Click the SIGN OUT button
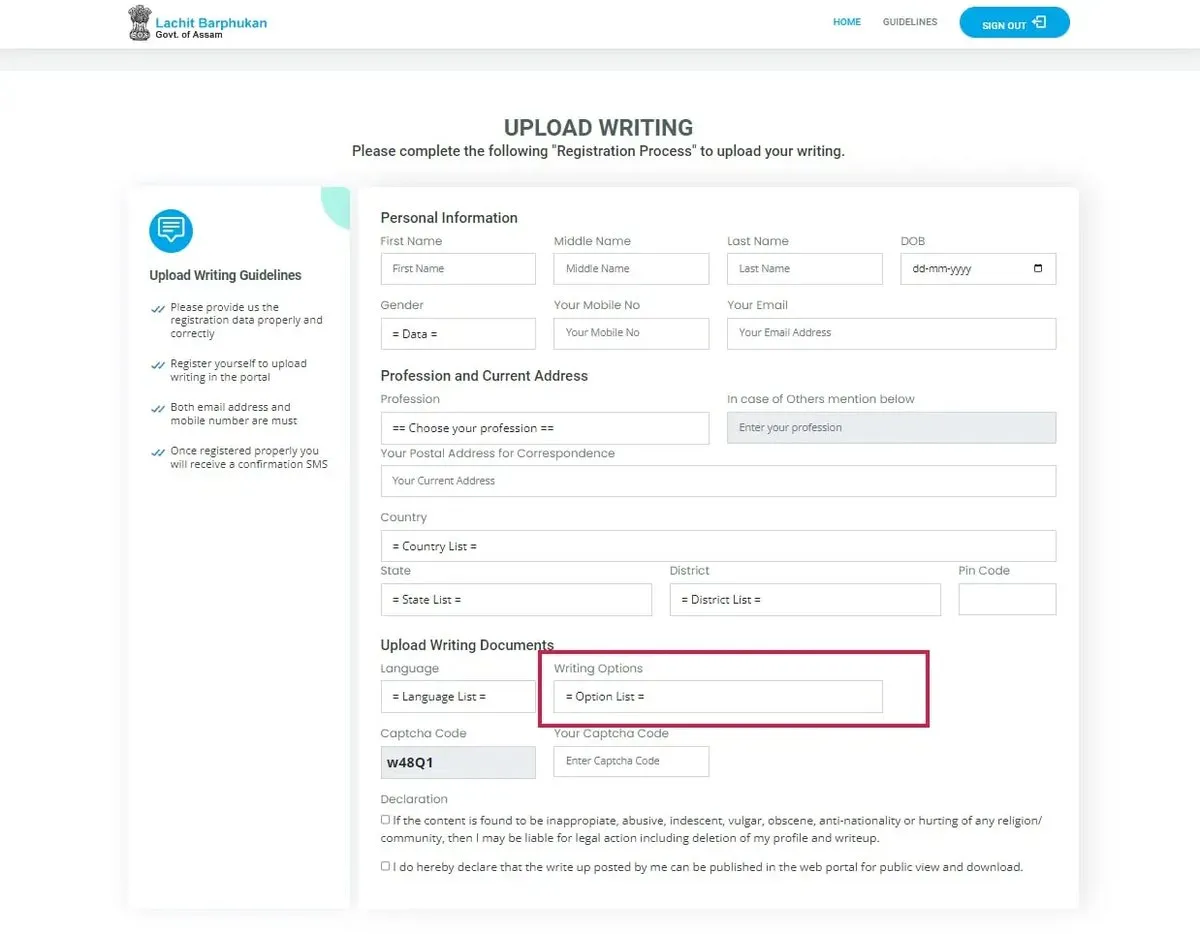1200x934 pixels. point(1014,23)
